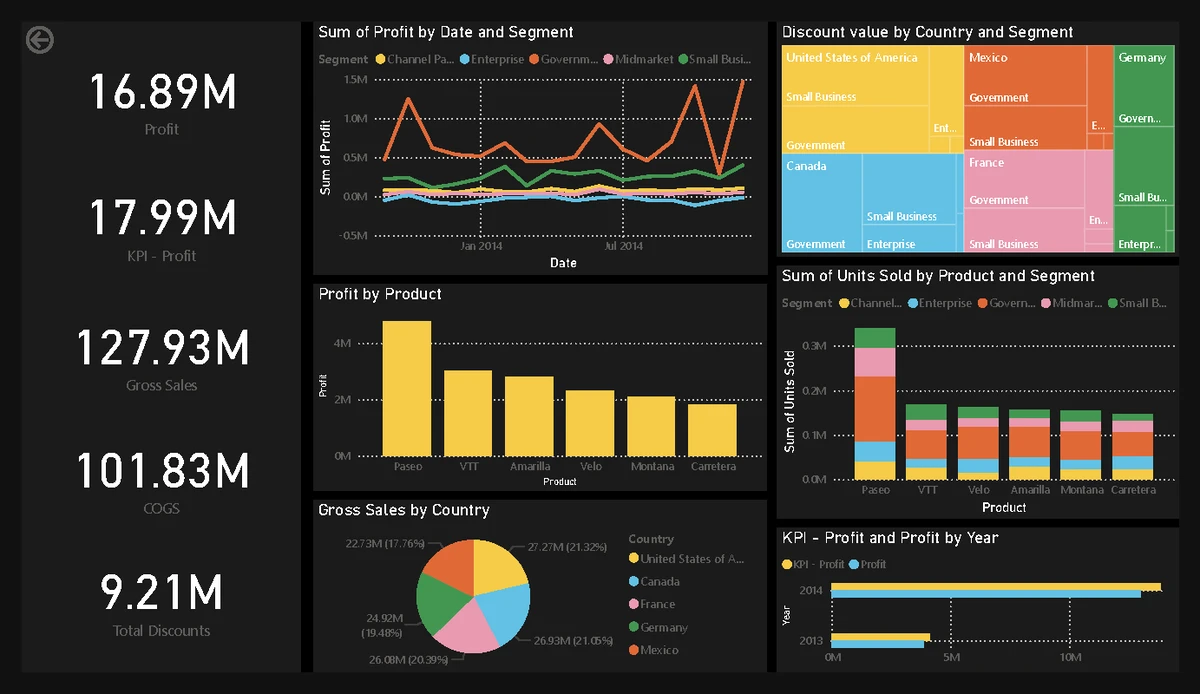
Task: Select United States entry in Country legend
Action: [687, 558]
